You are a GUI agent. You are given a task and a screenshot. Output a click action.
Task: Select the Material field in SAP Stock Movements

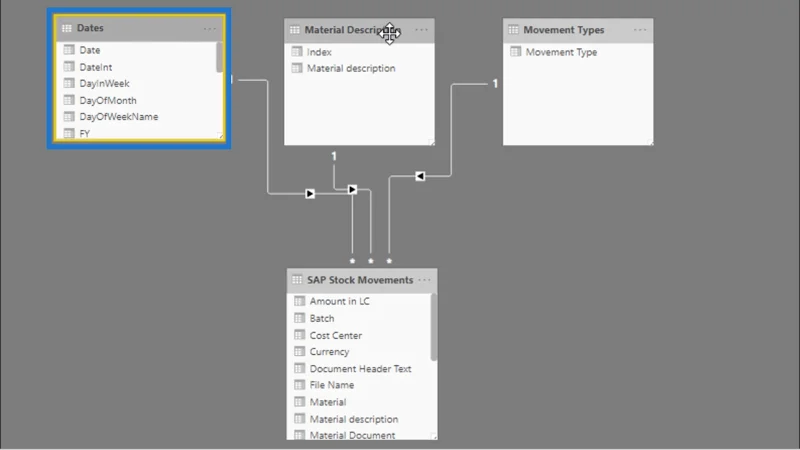pos(328,402)
